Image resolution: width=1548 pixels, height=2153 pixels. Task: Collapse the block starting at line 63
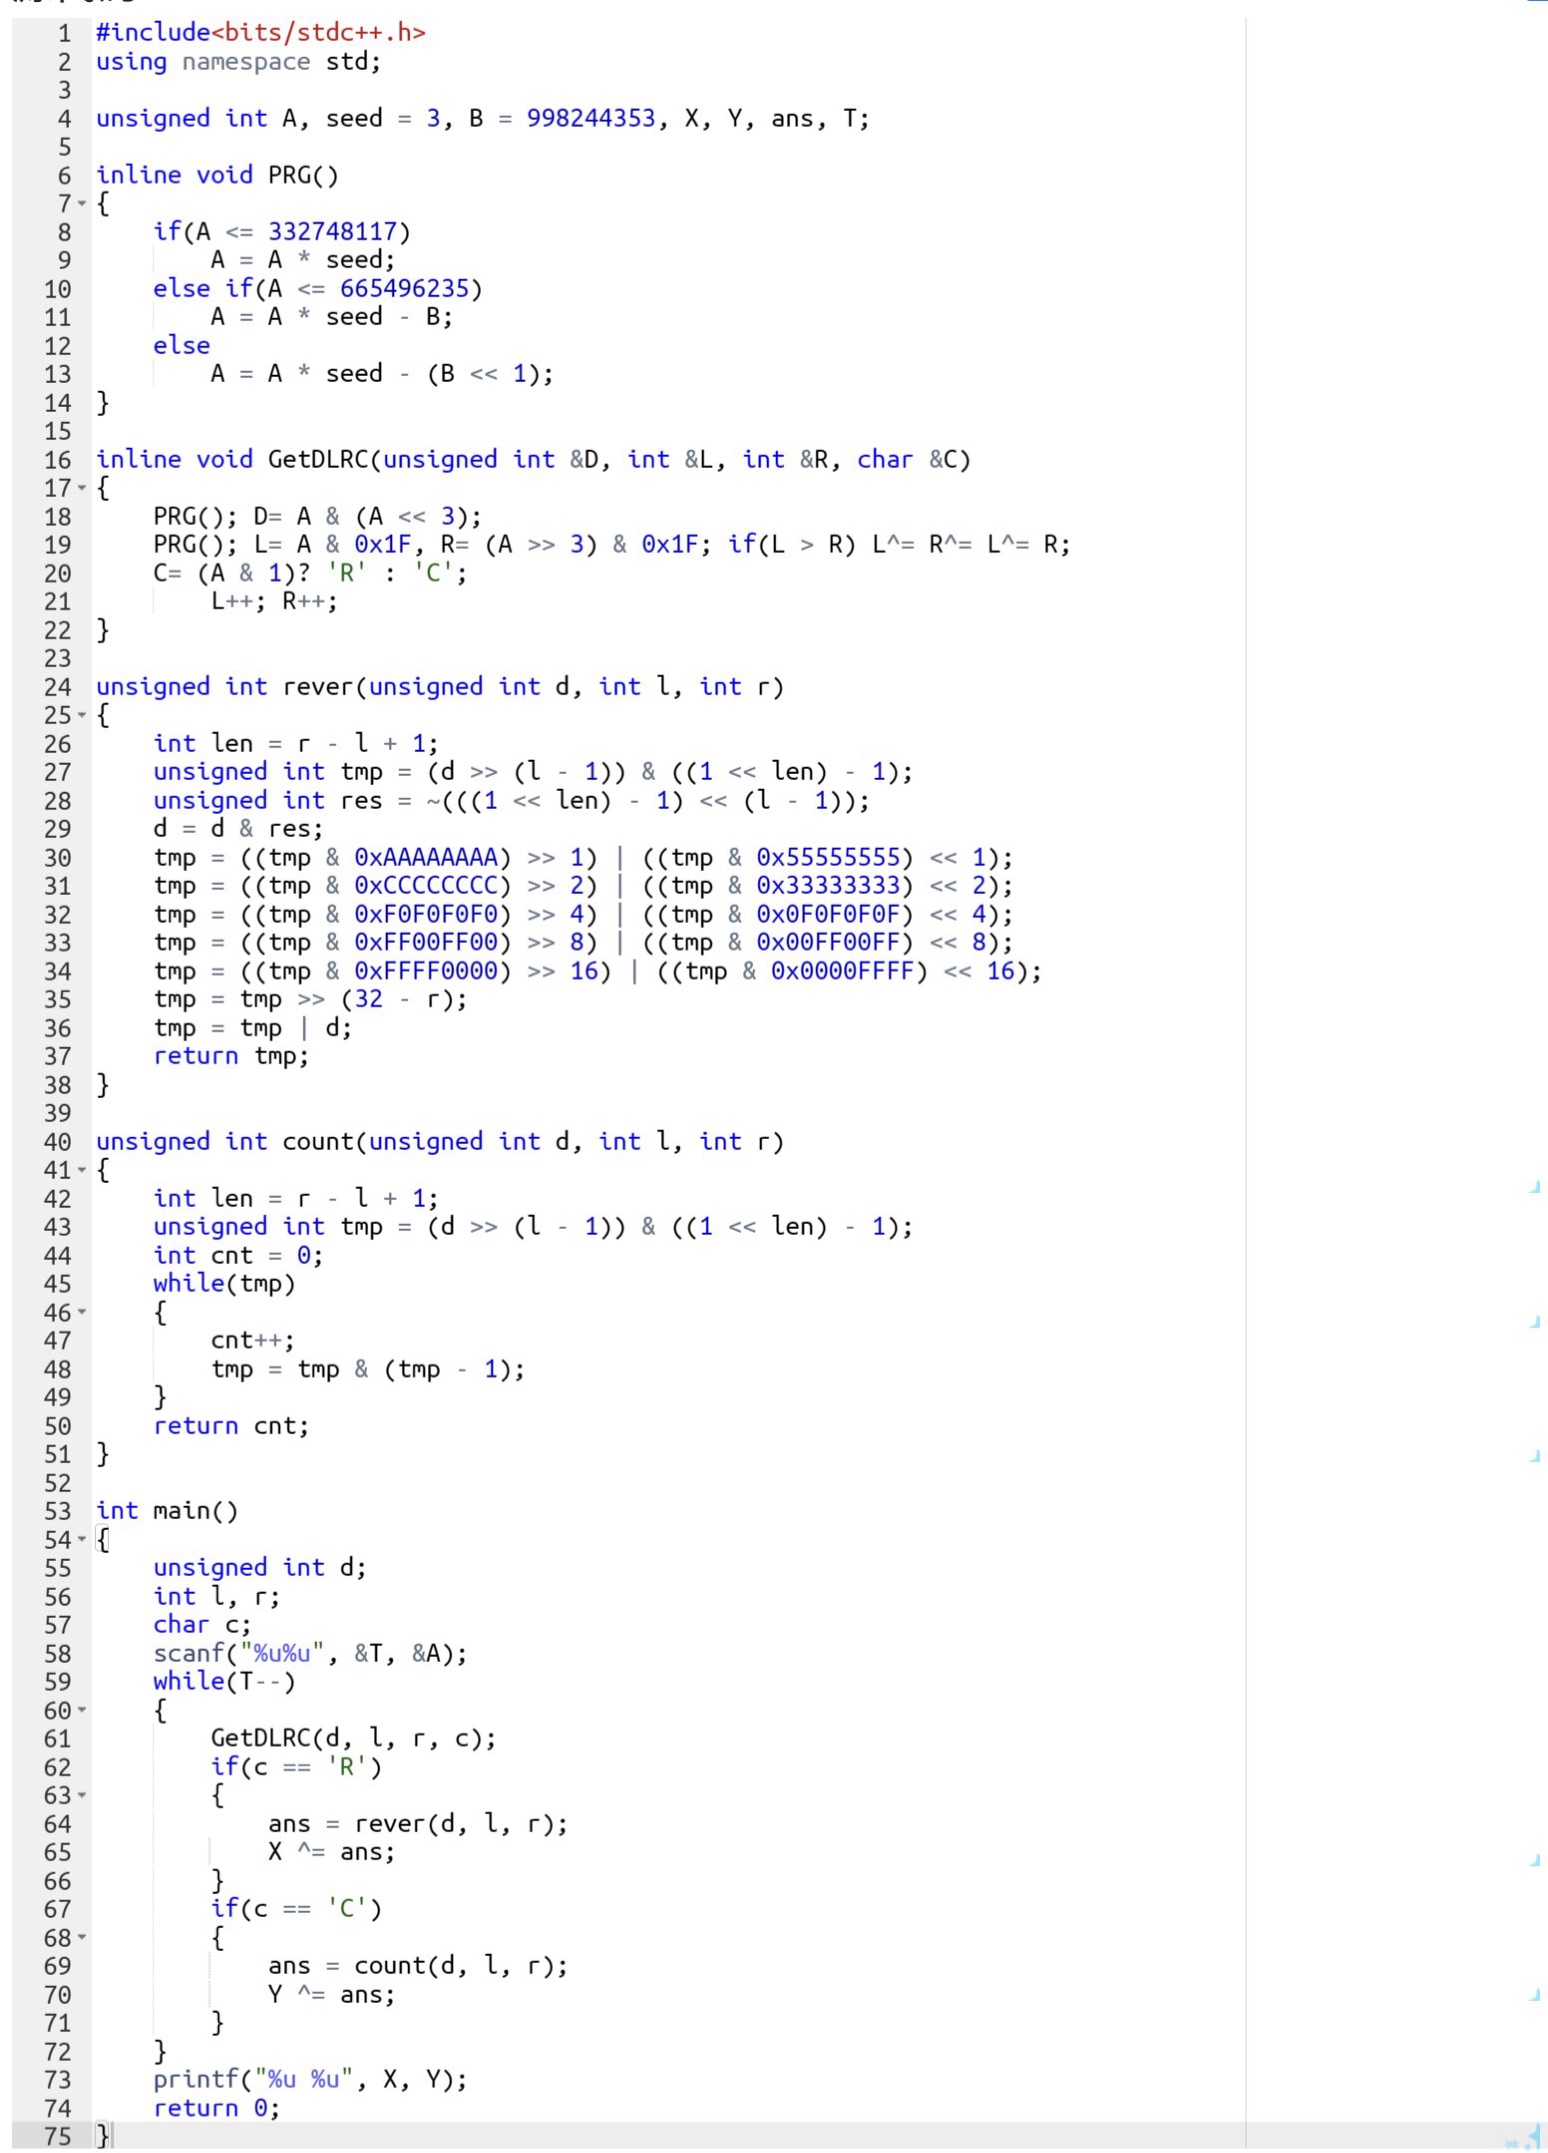pyautogui.click(x=82, y=1796)
